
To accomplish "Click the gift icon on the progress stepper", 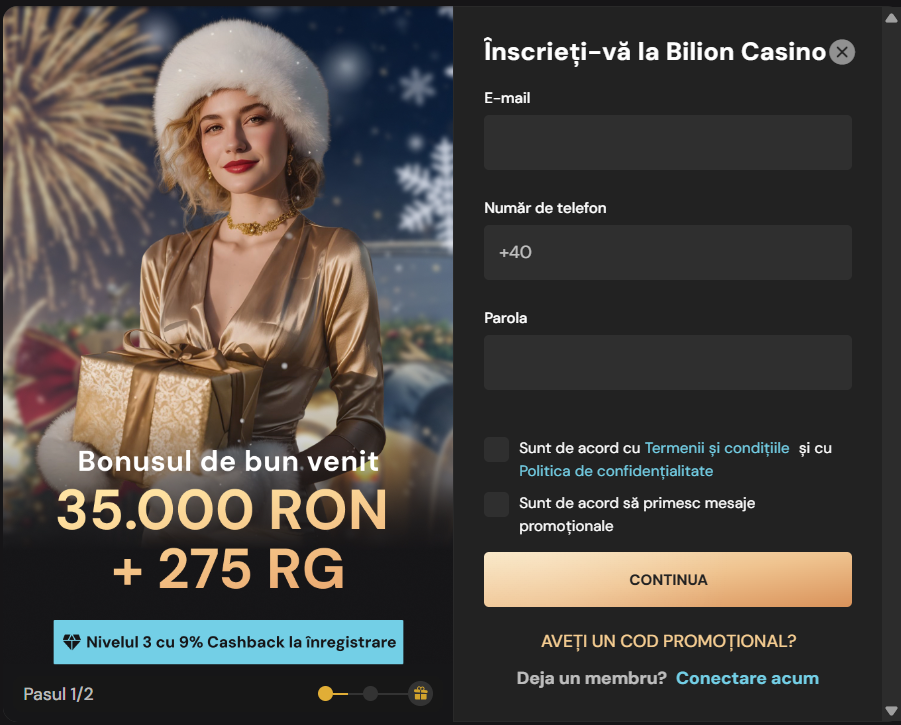I will [x=421, y=693].
